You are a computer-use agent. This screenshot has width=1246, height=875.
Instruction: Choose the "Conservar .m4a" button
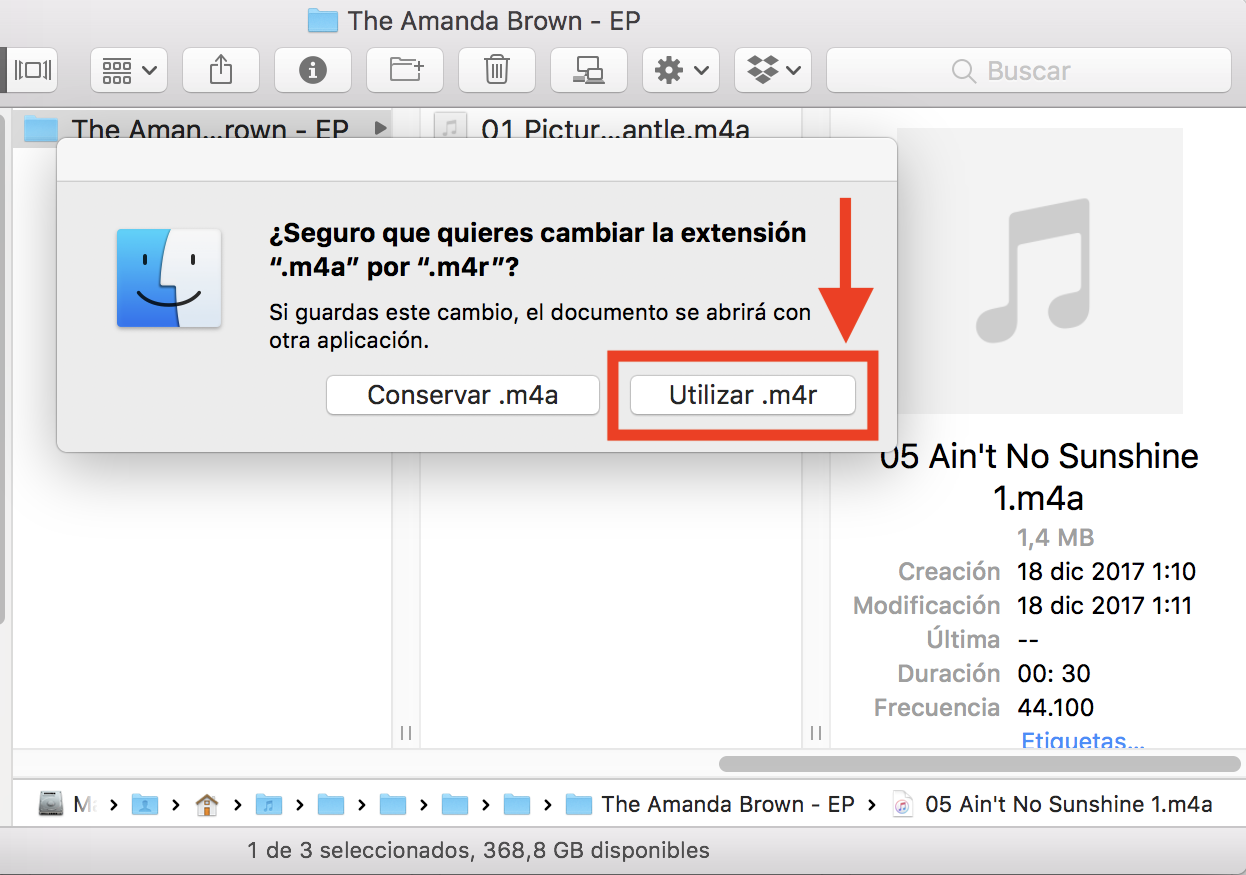(462, 395)
